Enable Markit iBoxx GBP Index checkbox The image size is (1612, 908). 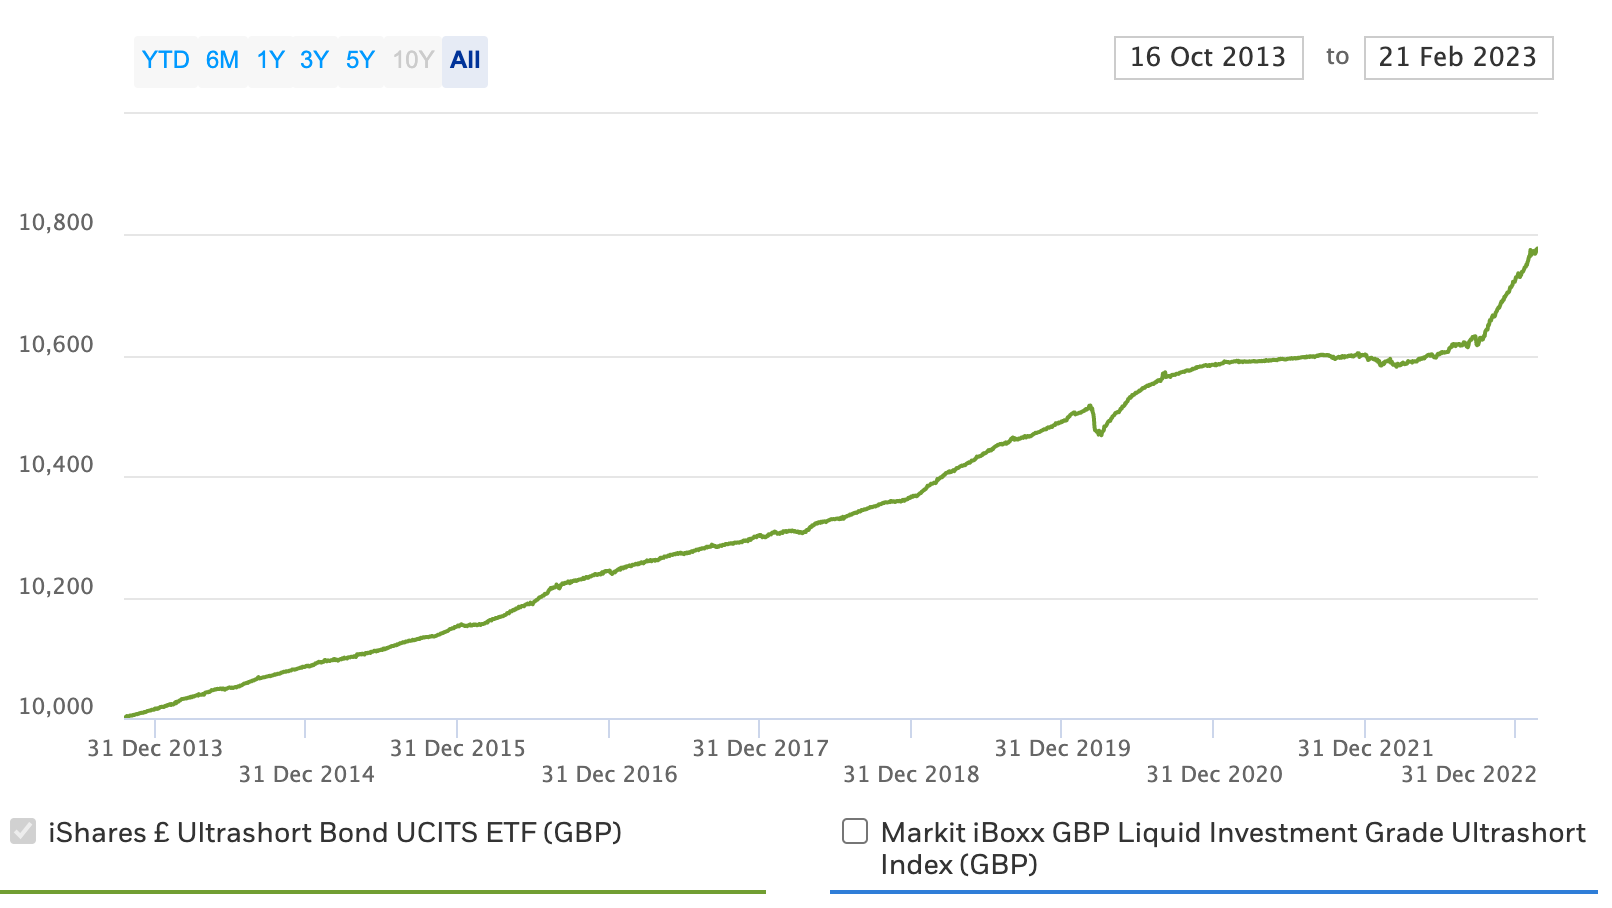tap(855, 831)
